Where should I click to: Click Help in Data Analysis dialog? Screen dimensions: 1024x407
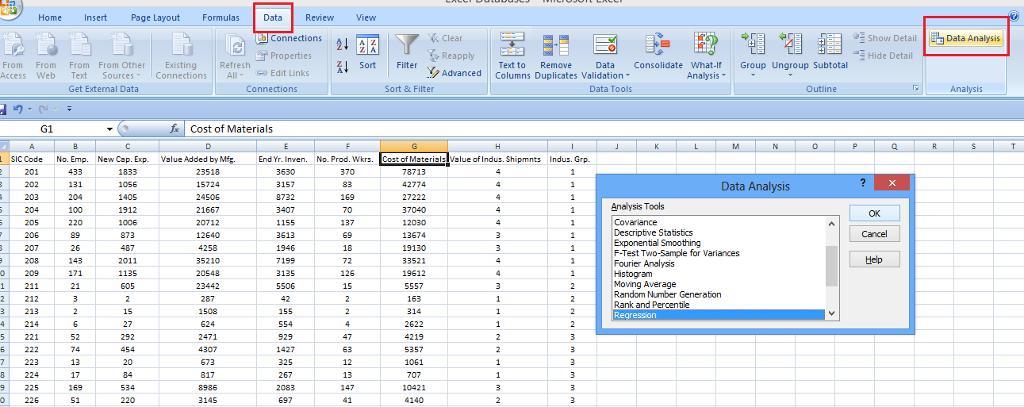click(x=874, y=259)
